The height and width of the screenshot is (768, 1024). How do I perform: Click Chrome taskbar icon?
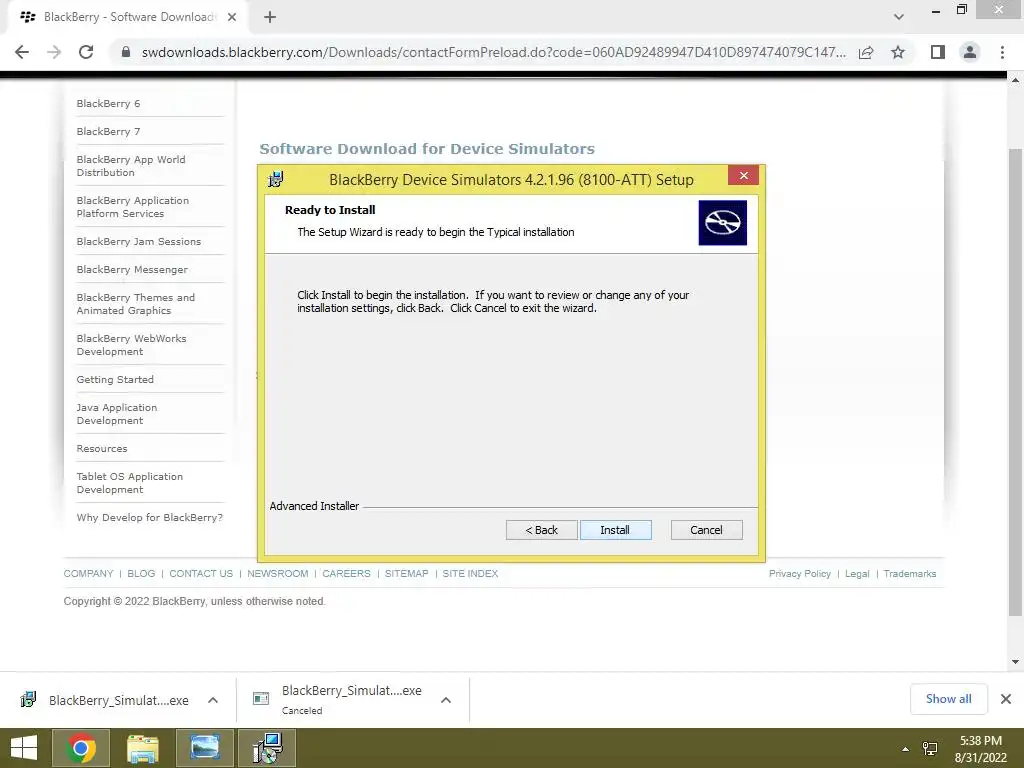click(x=82, y=748)
